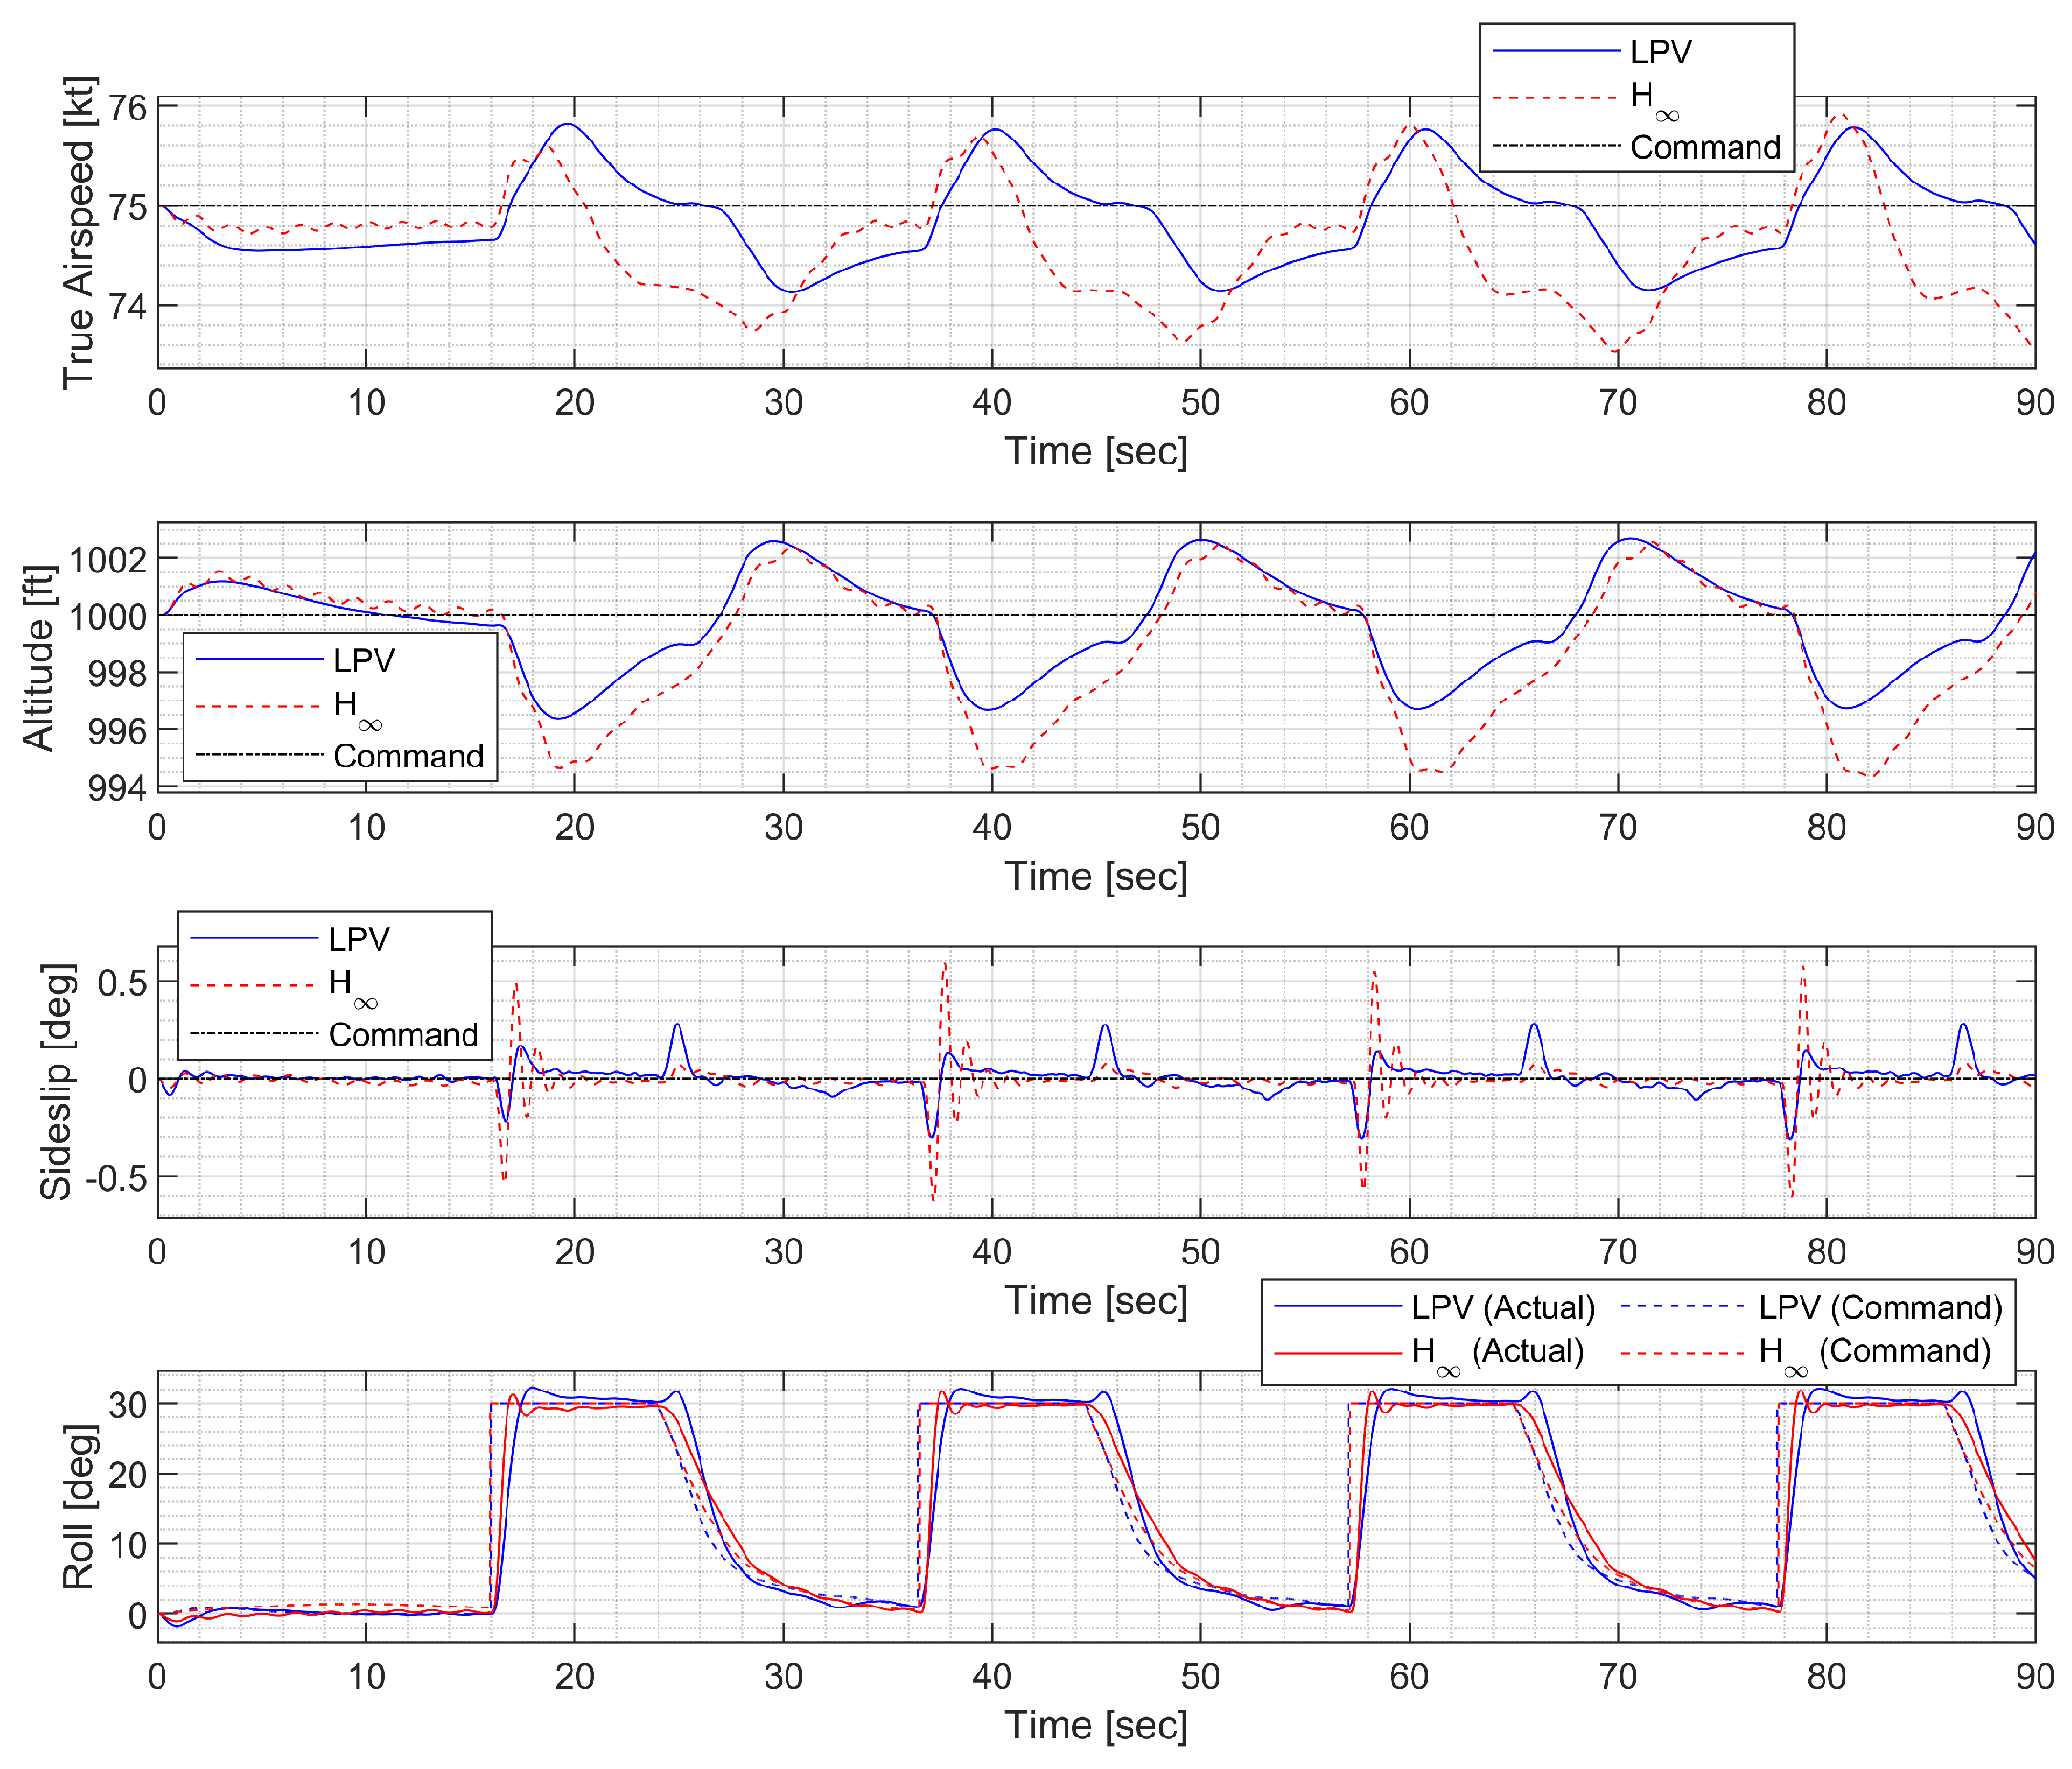This screenshot has width=2072, height=1769.
Task: Click the 1002 tick label on altitude axis
Action: tap(108, 559)
